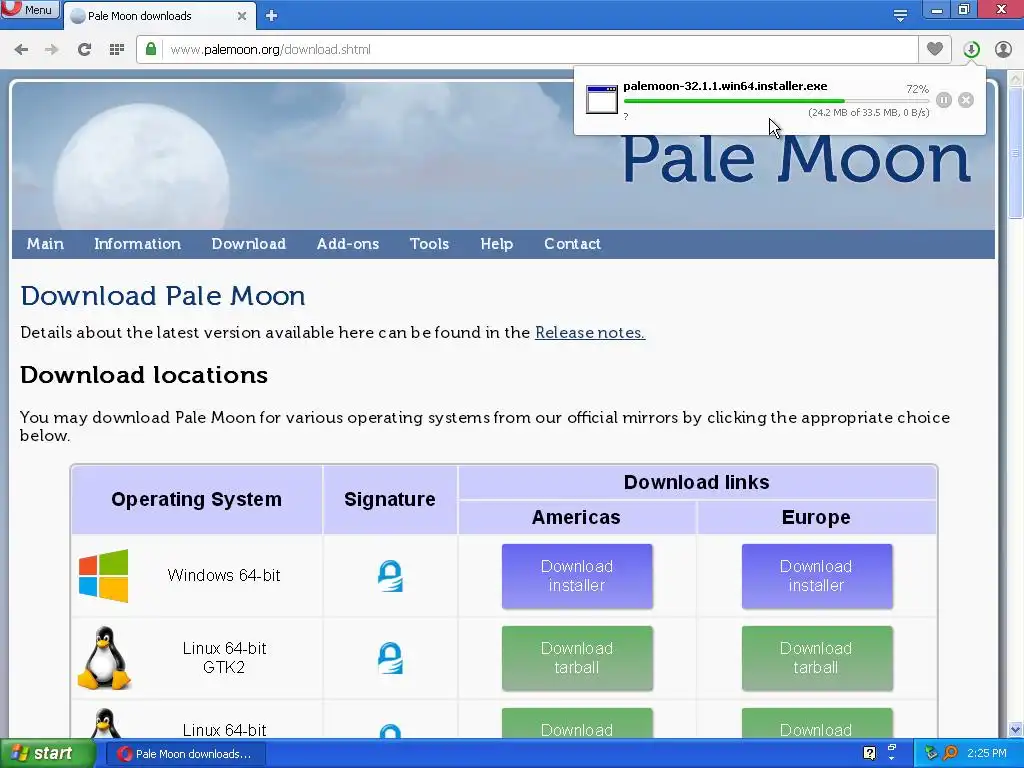Toggle the downloads icon in toolbar
This screenshot has width=1024, height=768.
pos(971,50)
